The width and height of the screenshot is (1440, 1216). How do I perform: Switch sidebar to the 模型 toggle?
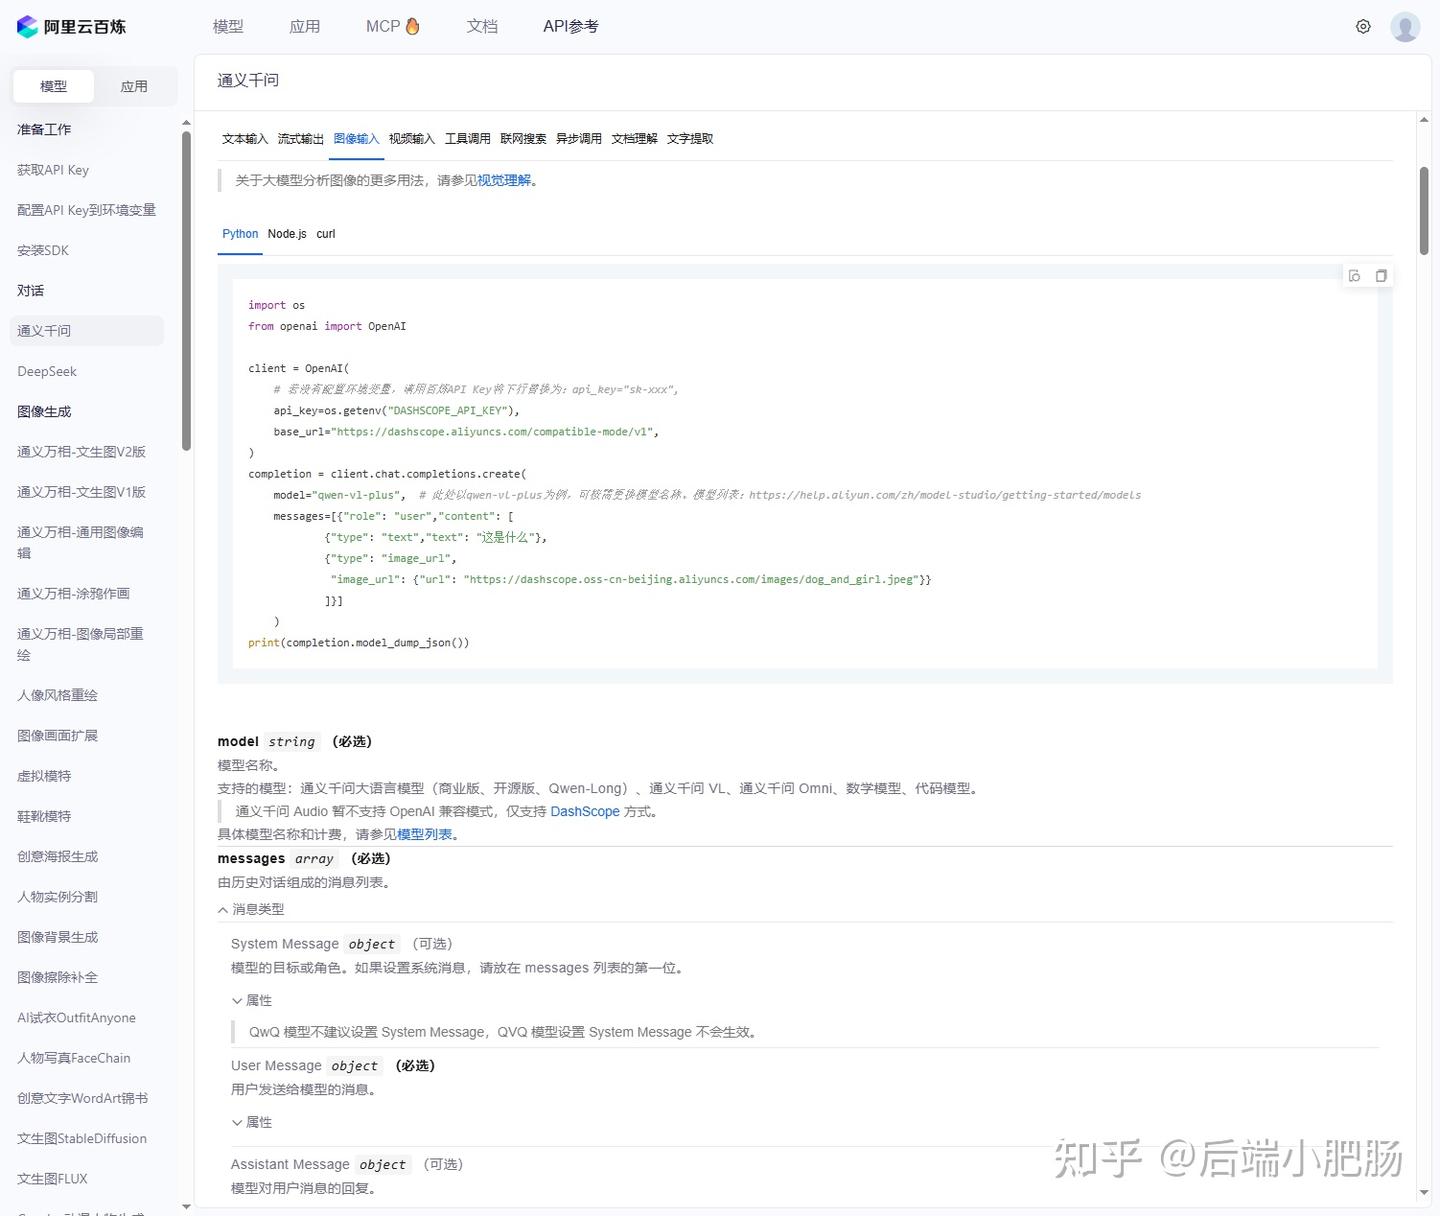click(54, 87)
